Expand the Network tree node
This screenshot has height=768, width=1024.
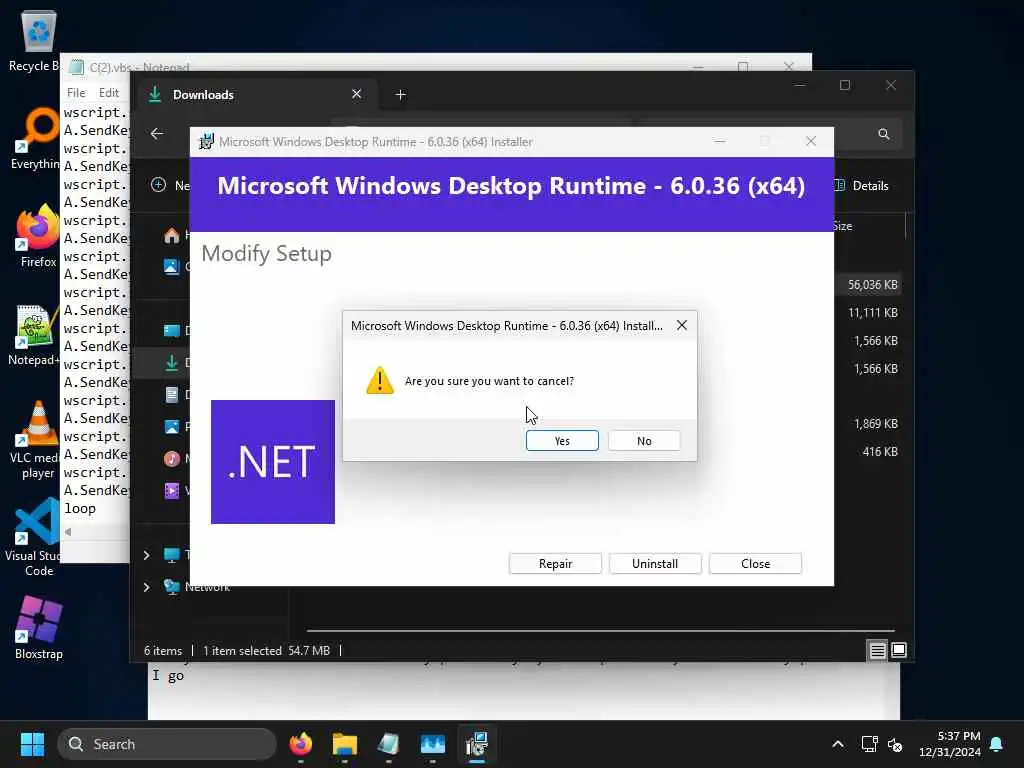point(146,587)
